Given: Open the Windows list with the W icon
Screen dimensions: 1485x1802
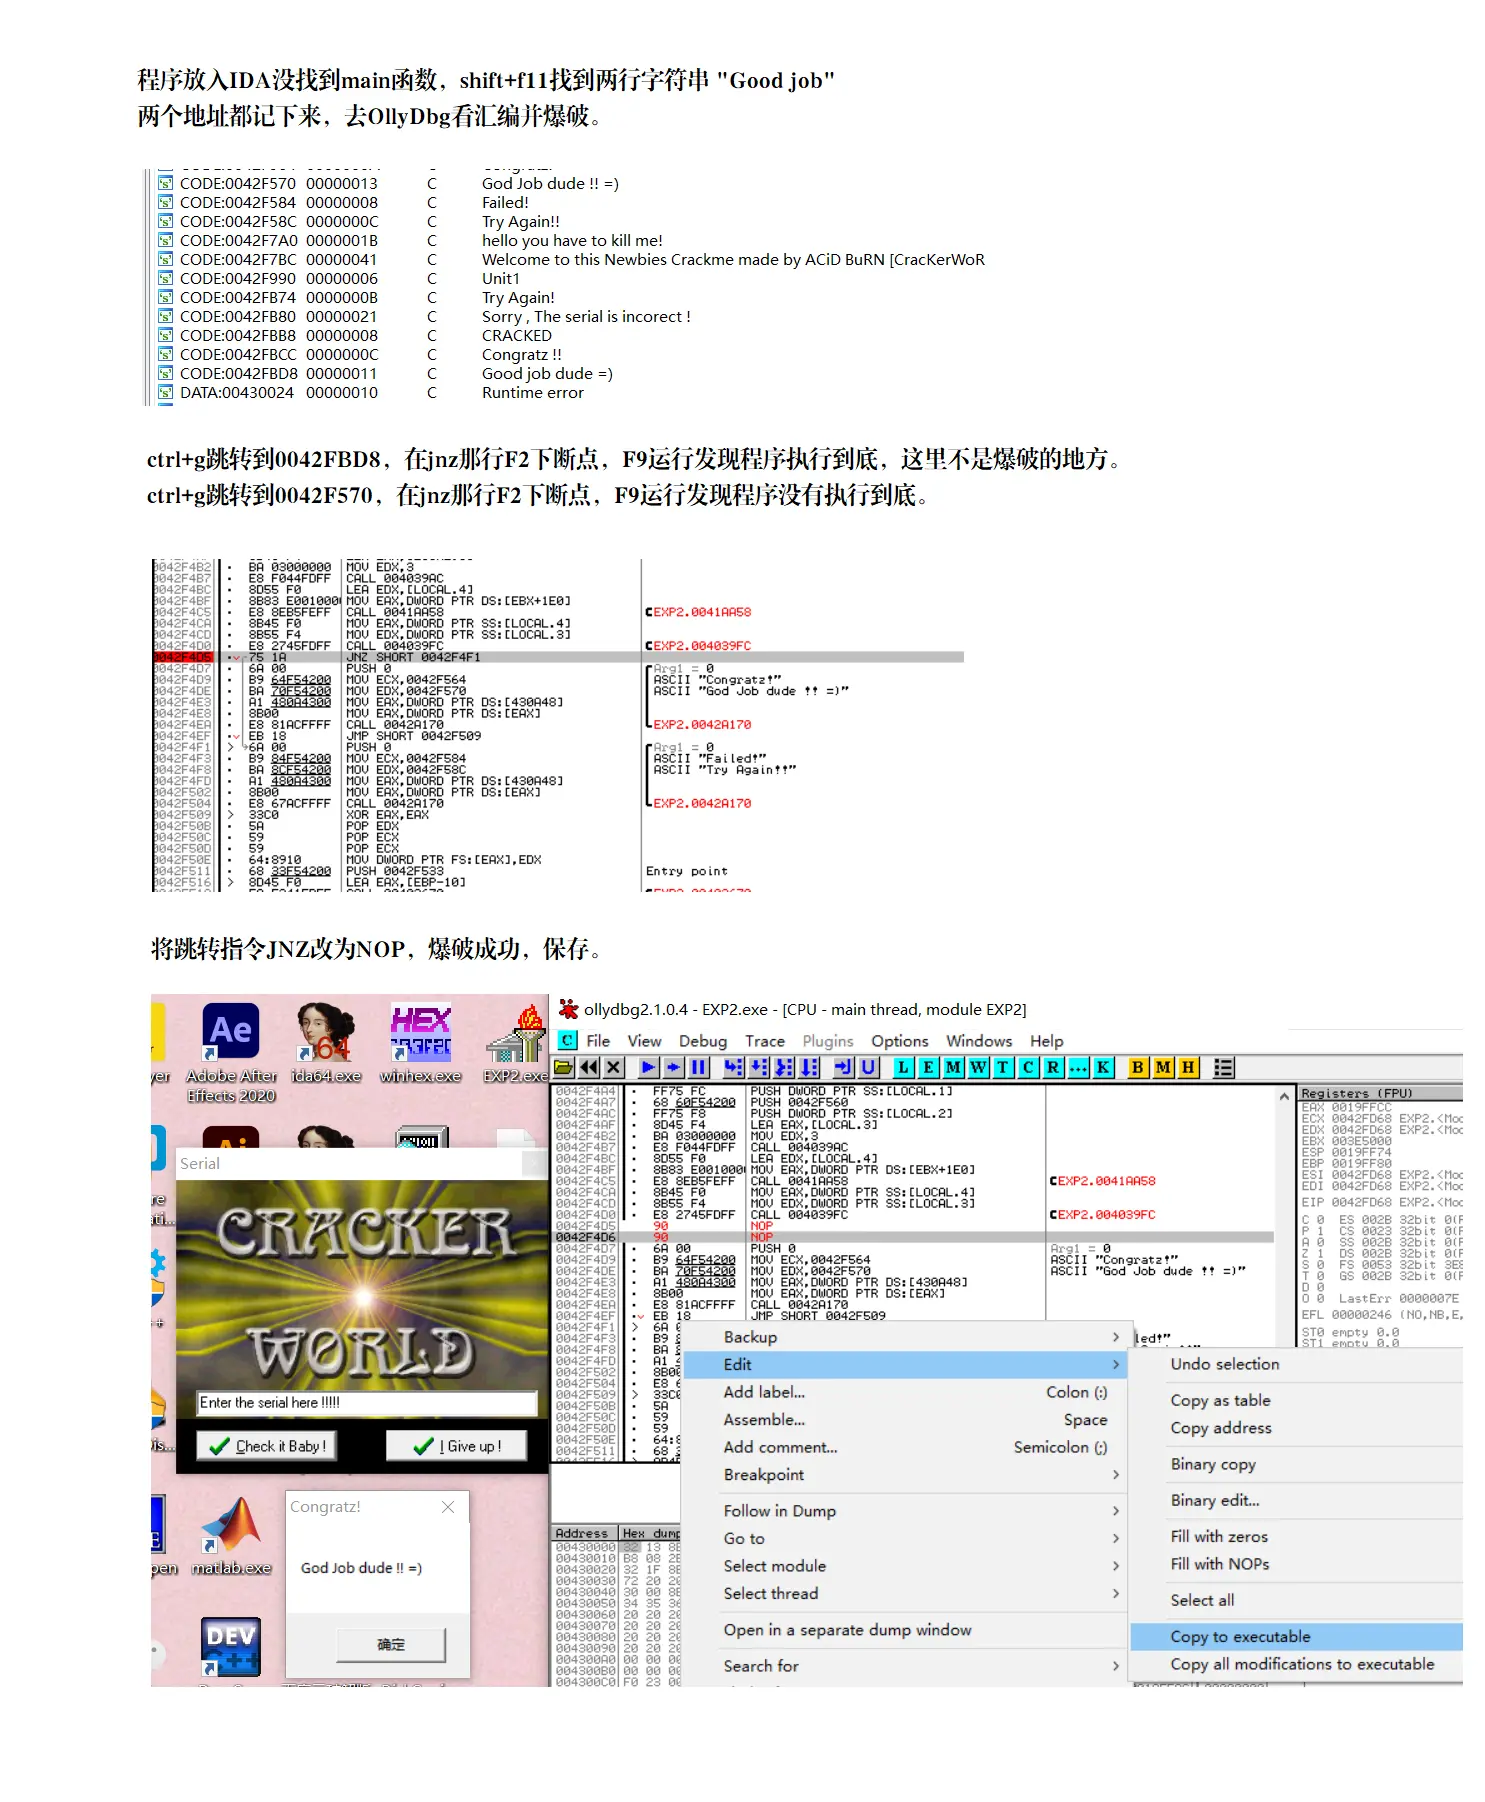Looking at the screenshot, I should pyautogui.click(x=978, y=1067).
